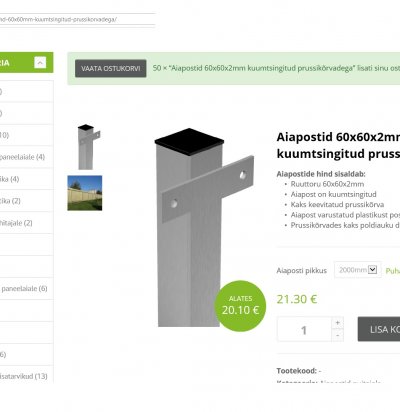Open the category ending in 'isatarvikud (13)'
This screenshot has height=412, width=400.
(x=24, y=376)
